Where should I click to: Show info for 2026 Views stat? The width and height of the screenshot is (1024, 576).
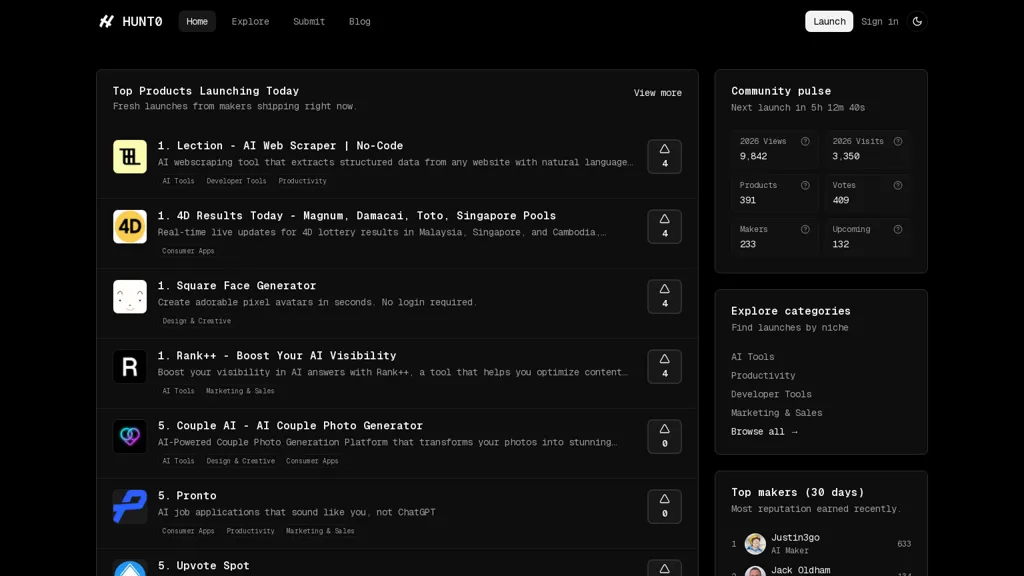[805, 141]
